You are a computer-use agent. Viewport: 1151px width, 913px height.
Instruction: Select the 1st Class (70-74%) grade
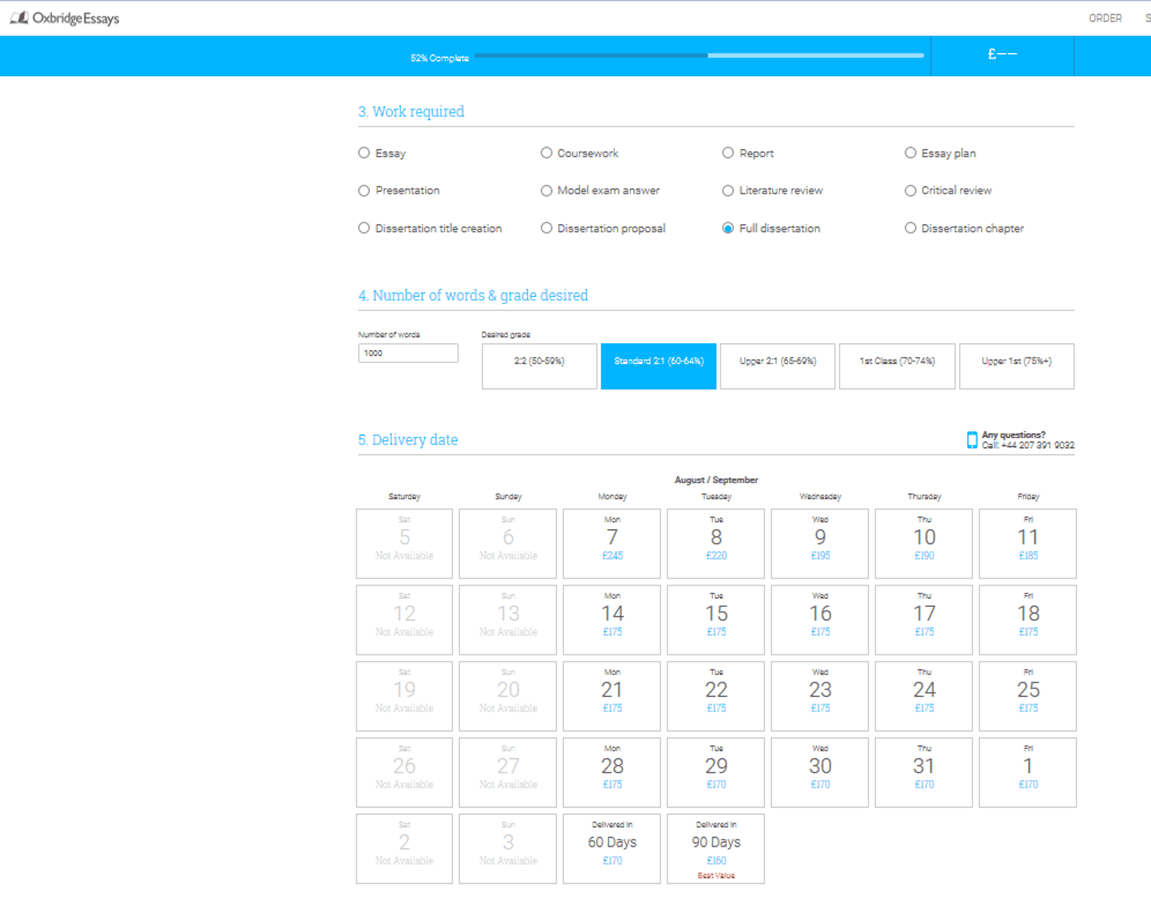coord(897,366)
